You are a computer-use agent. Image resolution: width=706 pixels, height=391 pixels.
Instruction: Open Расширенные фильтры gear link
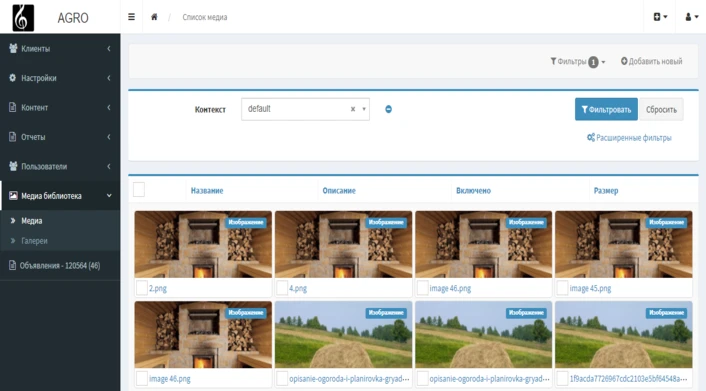point(629,138)
